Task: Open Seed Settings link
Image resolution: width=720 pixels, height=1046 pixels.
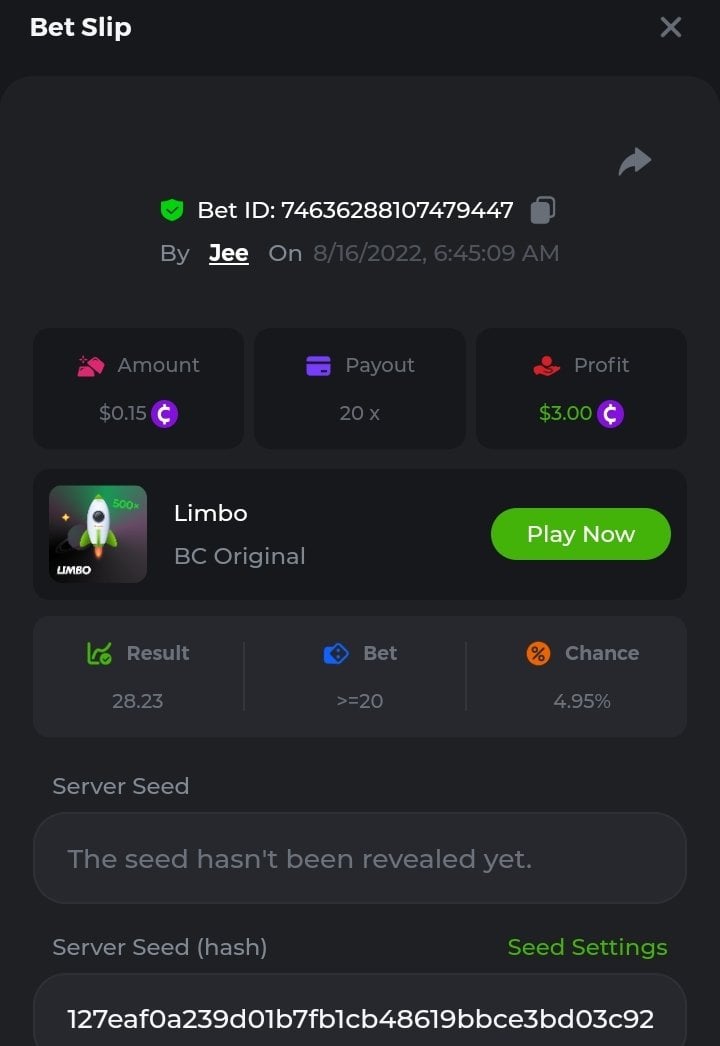Action: click(x=587, y=947)
